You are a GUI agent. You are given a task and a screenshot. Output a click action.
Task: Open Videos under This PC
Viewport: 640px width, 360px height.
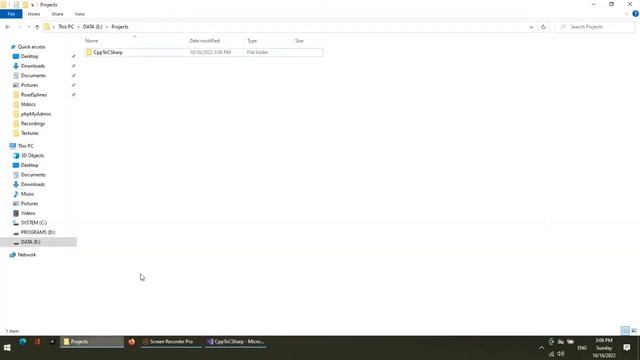pyautogui.click(x=28, y=213)
